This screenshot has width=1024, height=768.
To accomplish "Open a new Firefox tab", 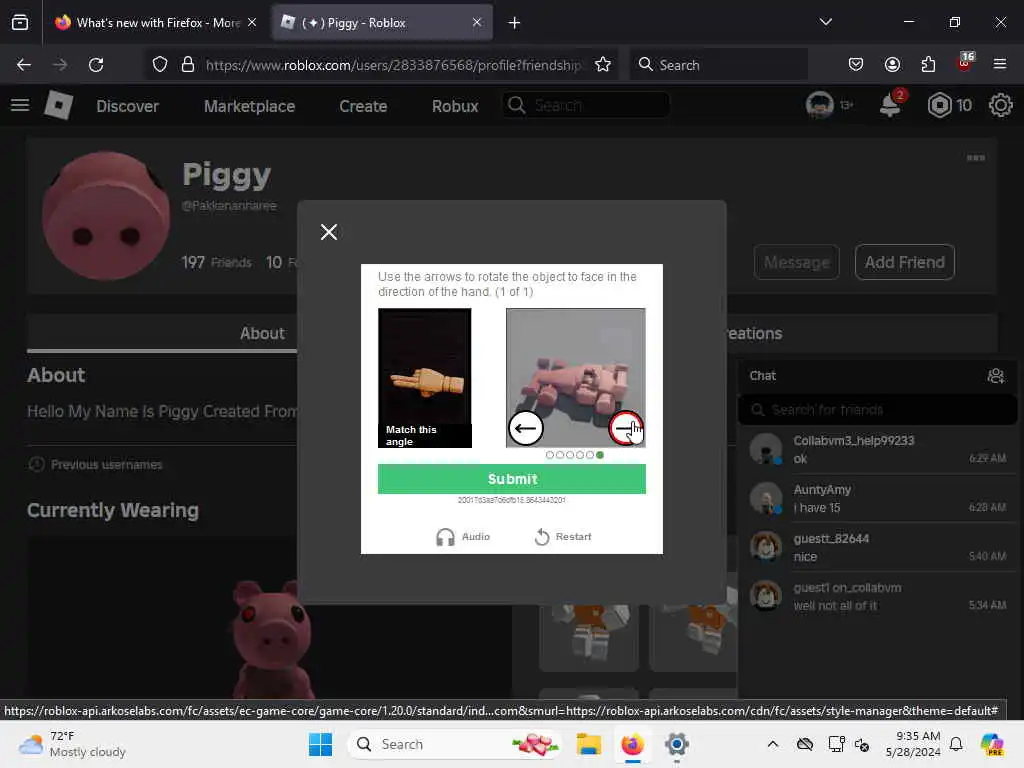I will click(515, 23).
